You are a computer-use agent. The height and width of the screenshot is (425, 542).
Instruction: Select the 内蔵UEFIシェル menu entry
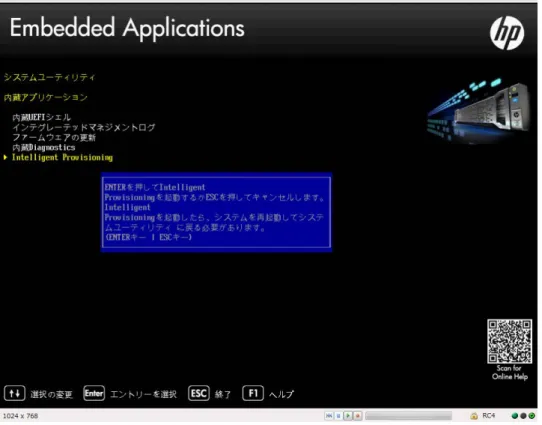pos(42,118)
